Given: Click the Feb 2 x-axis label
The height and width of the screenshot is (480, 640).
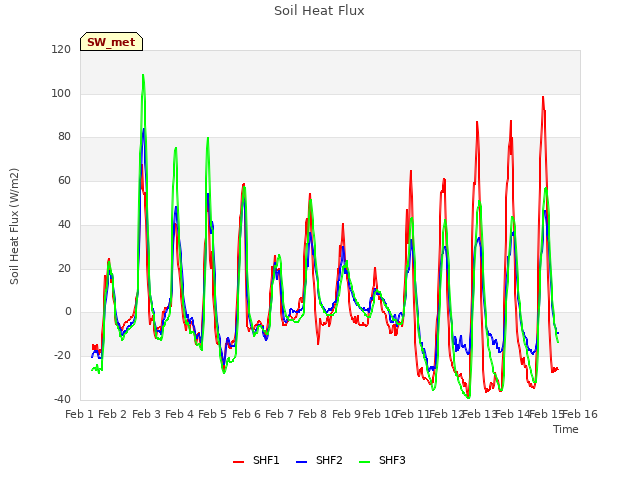Looking at the screenshot, I should tap(113, 414).
